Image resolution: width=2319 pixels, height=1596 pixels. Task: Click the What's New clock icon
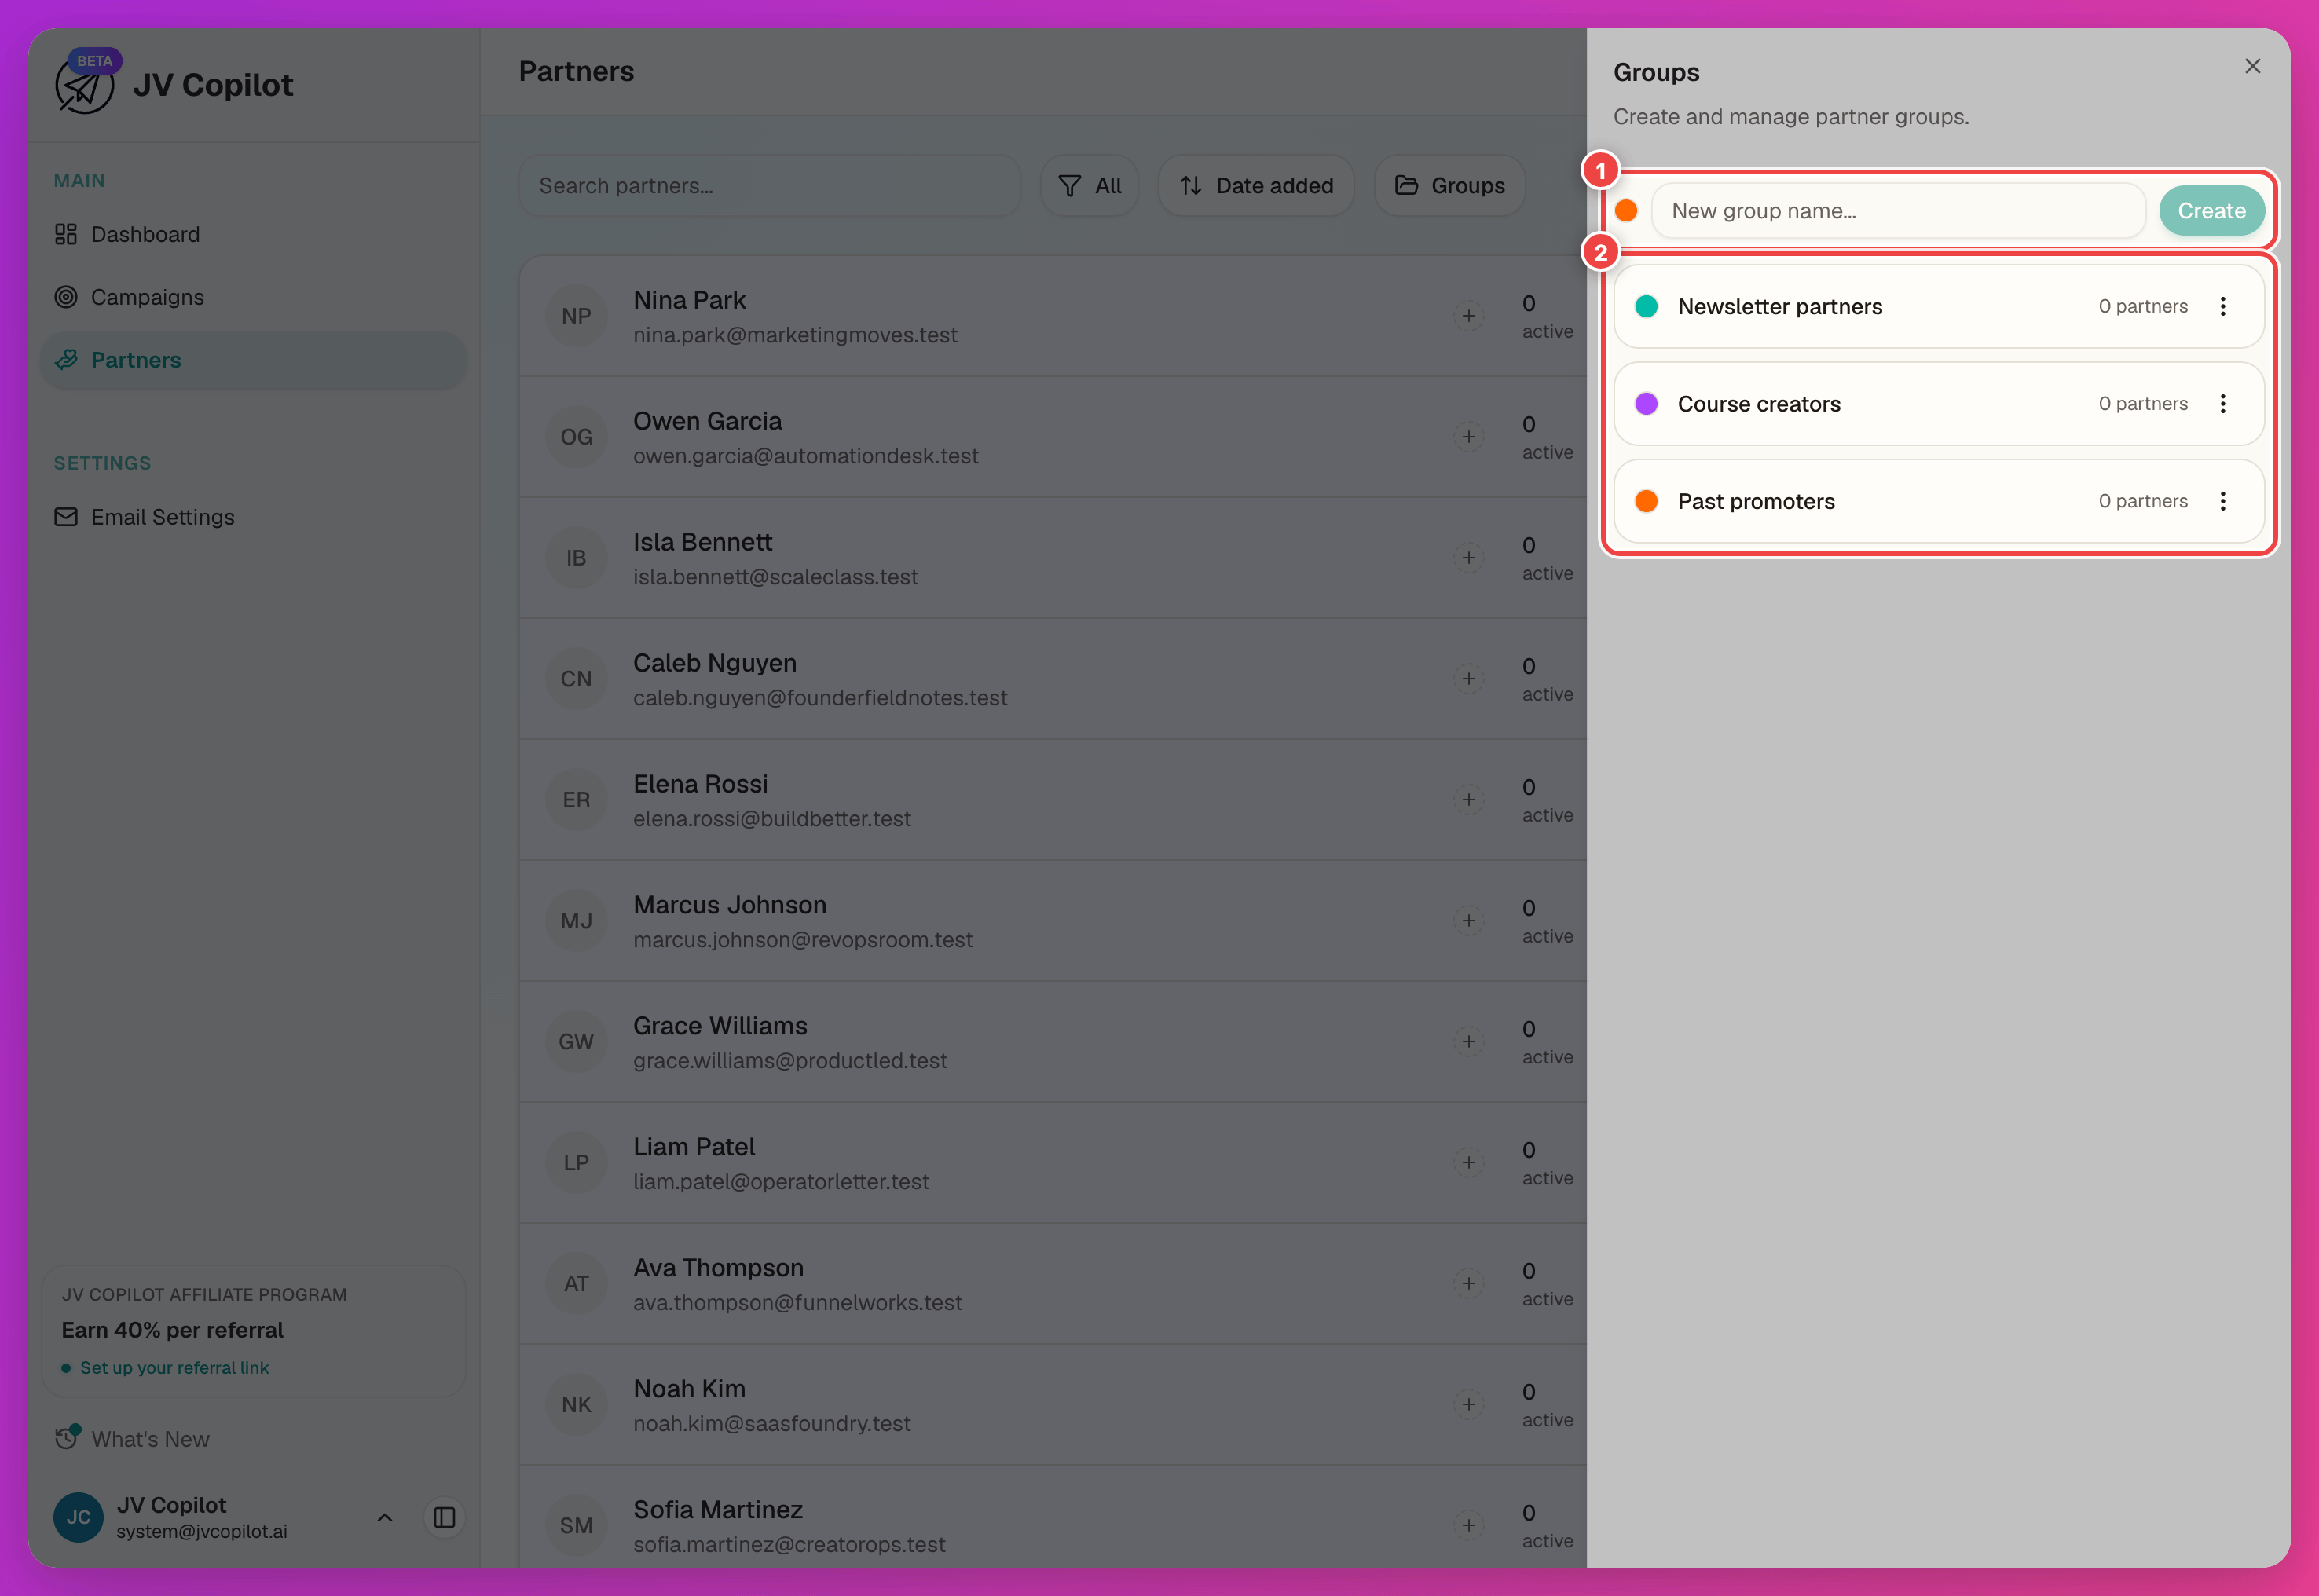tap(66, 1438)
